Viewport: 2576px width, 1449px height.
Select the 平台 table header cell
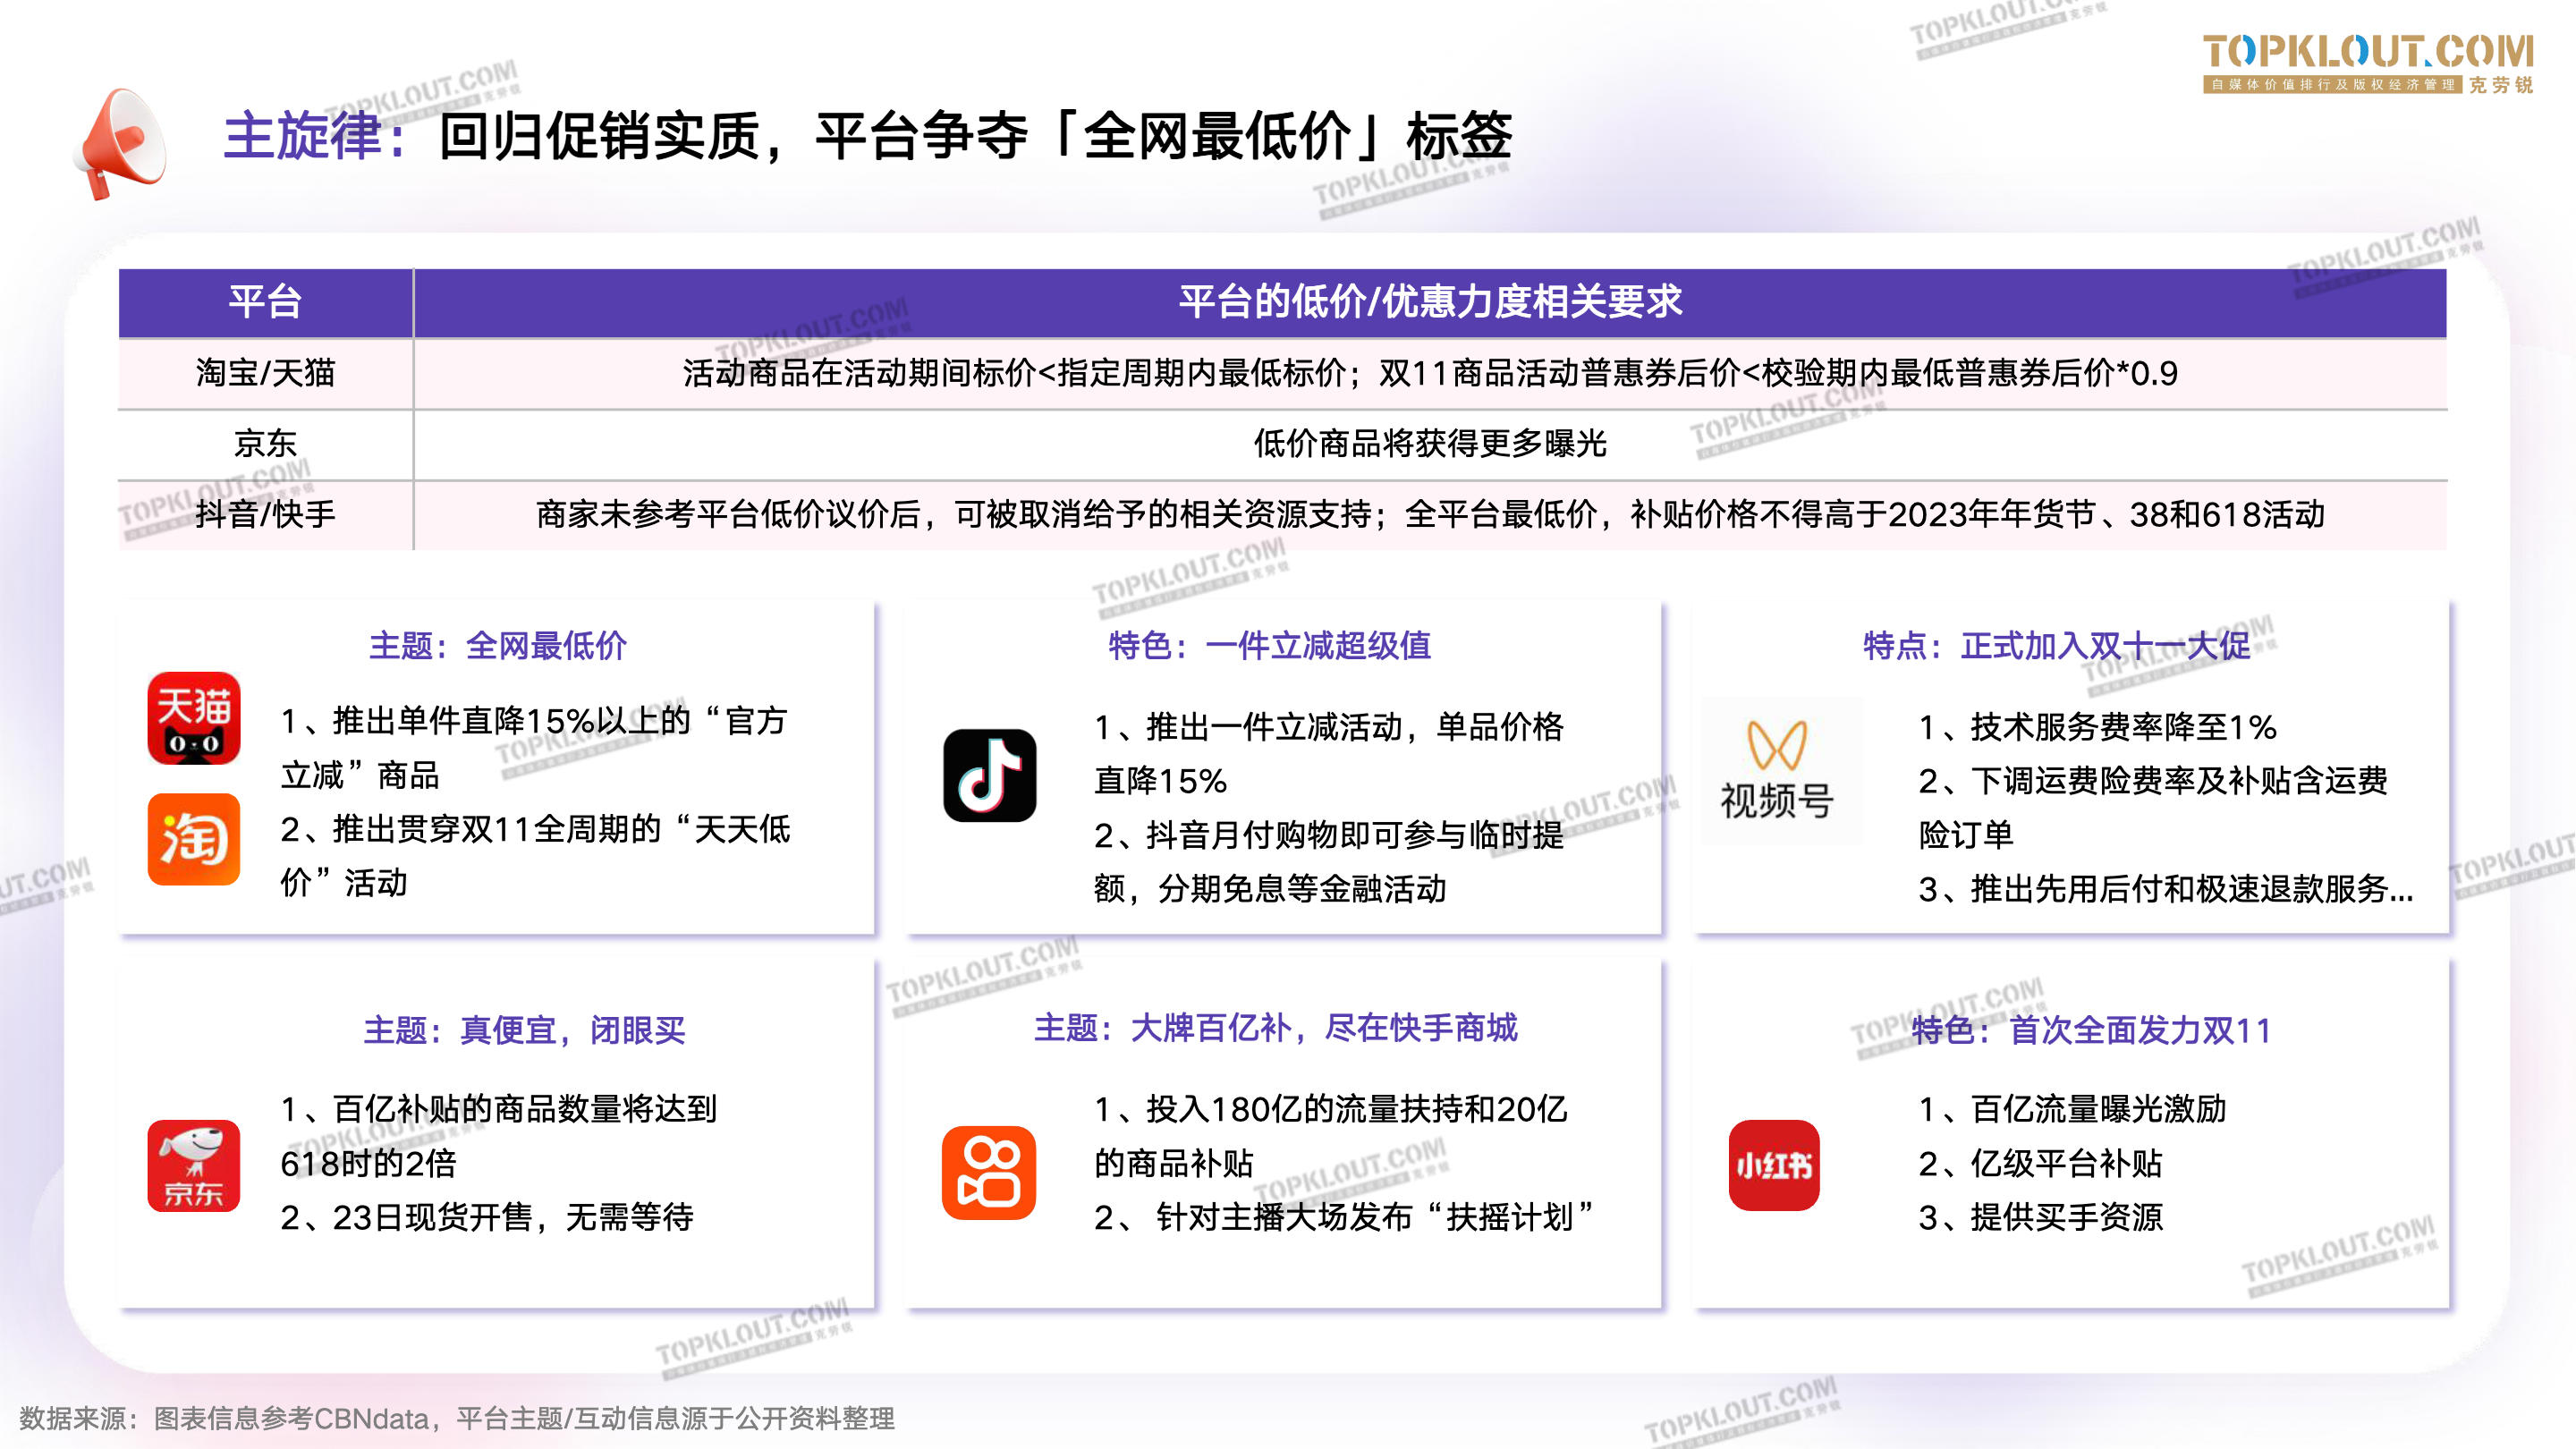pyautogui.click(x=265, y=302)
